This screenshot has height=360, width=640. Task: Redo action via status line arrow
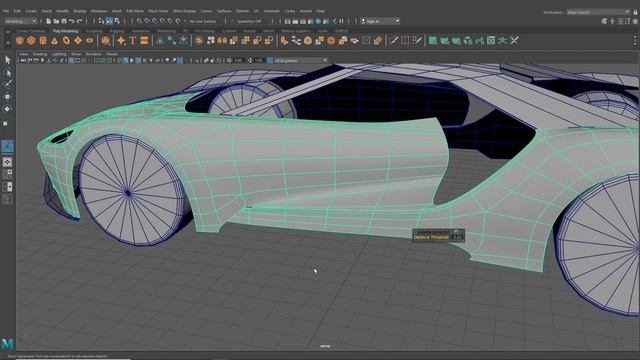coord(80,21)
